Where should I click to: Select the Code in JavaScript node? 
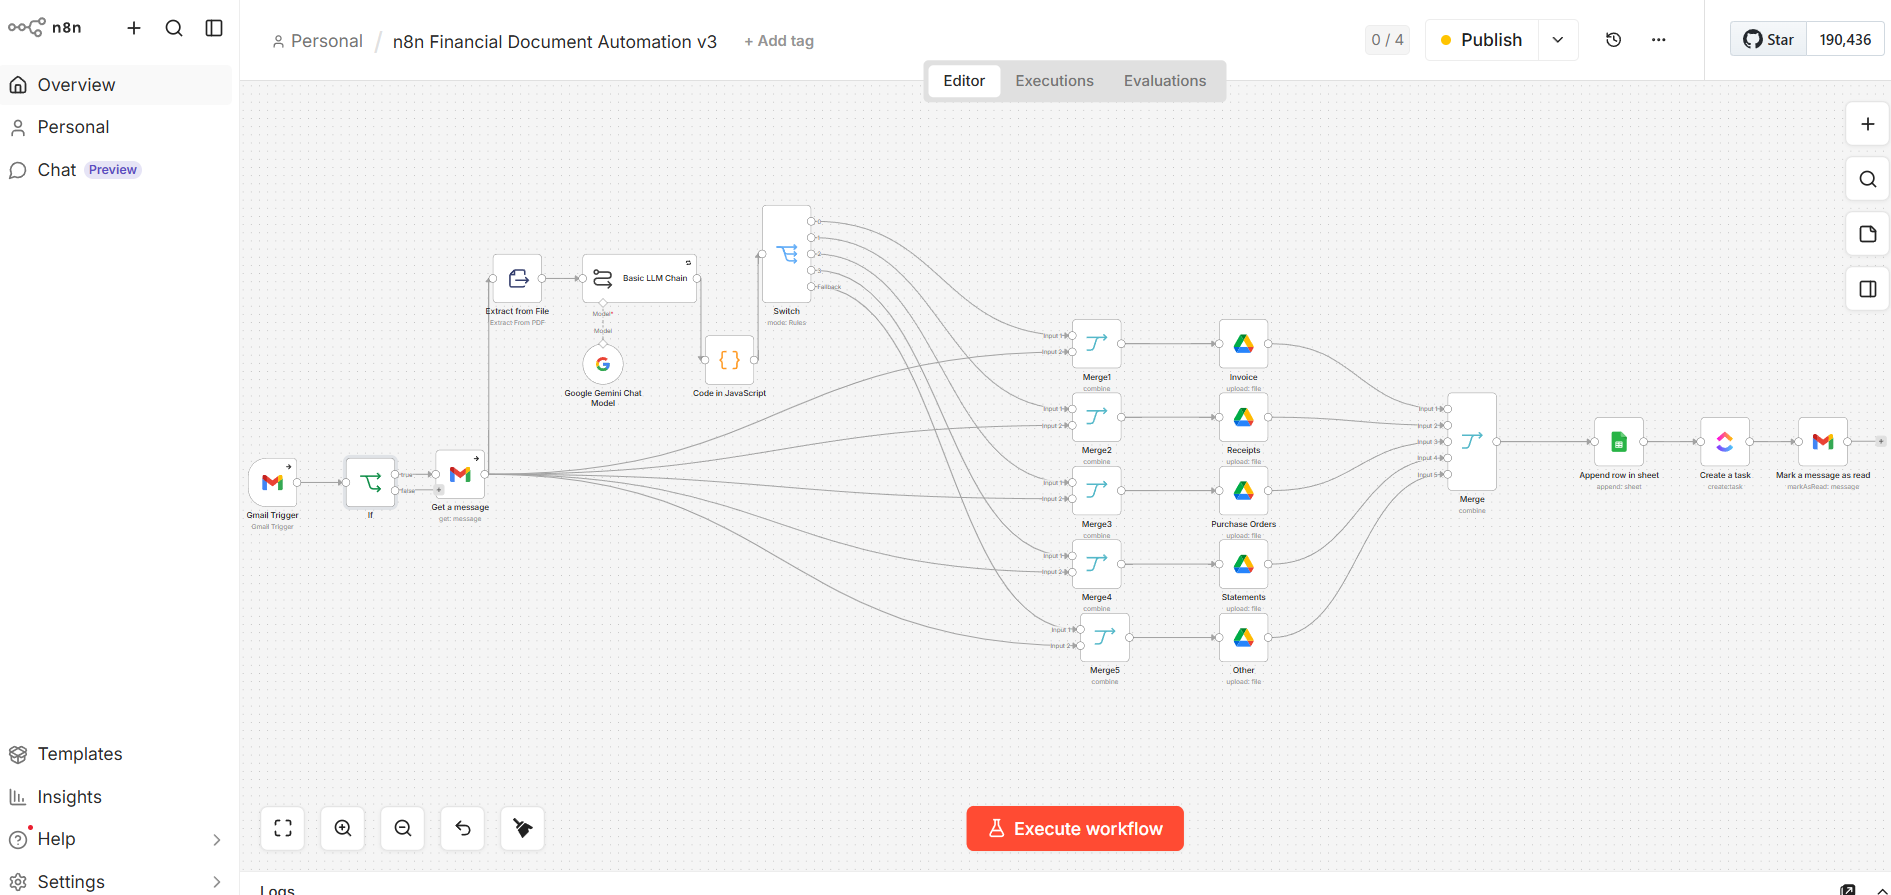[x=730, y=360]
